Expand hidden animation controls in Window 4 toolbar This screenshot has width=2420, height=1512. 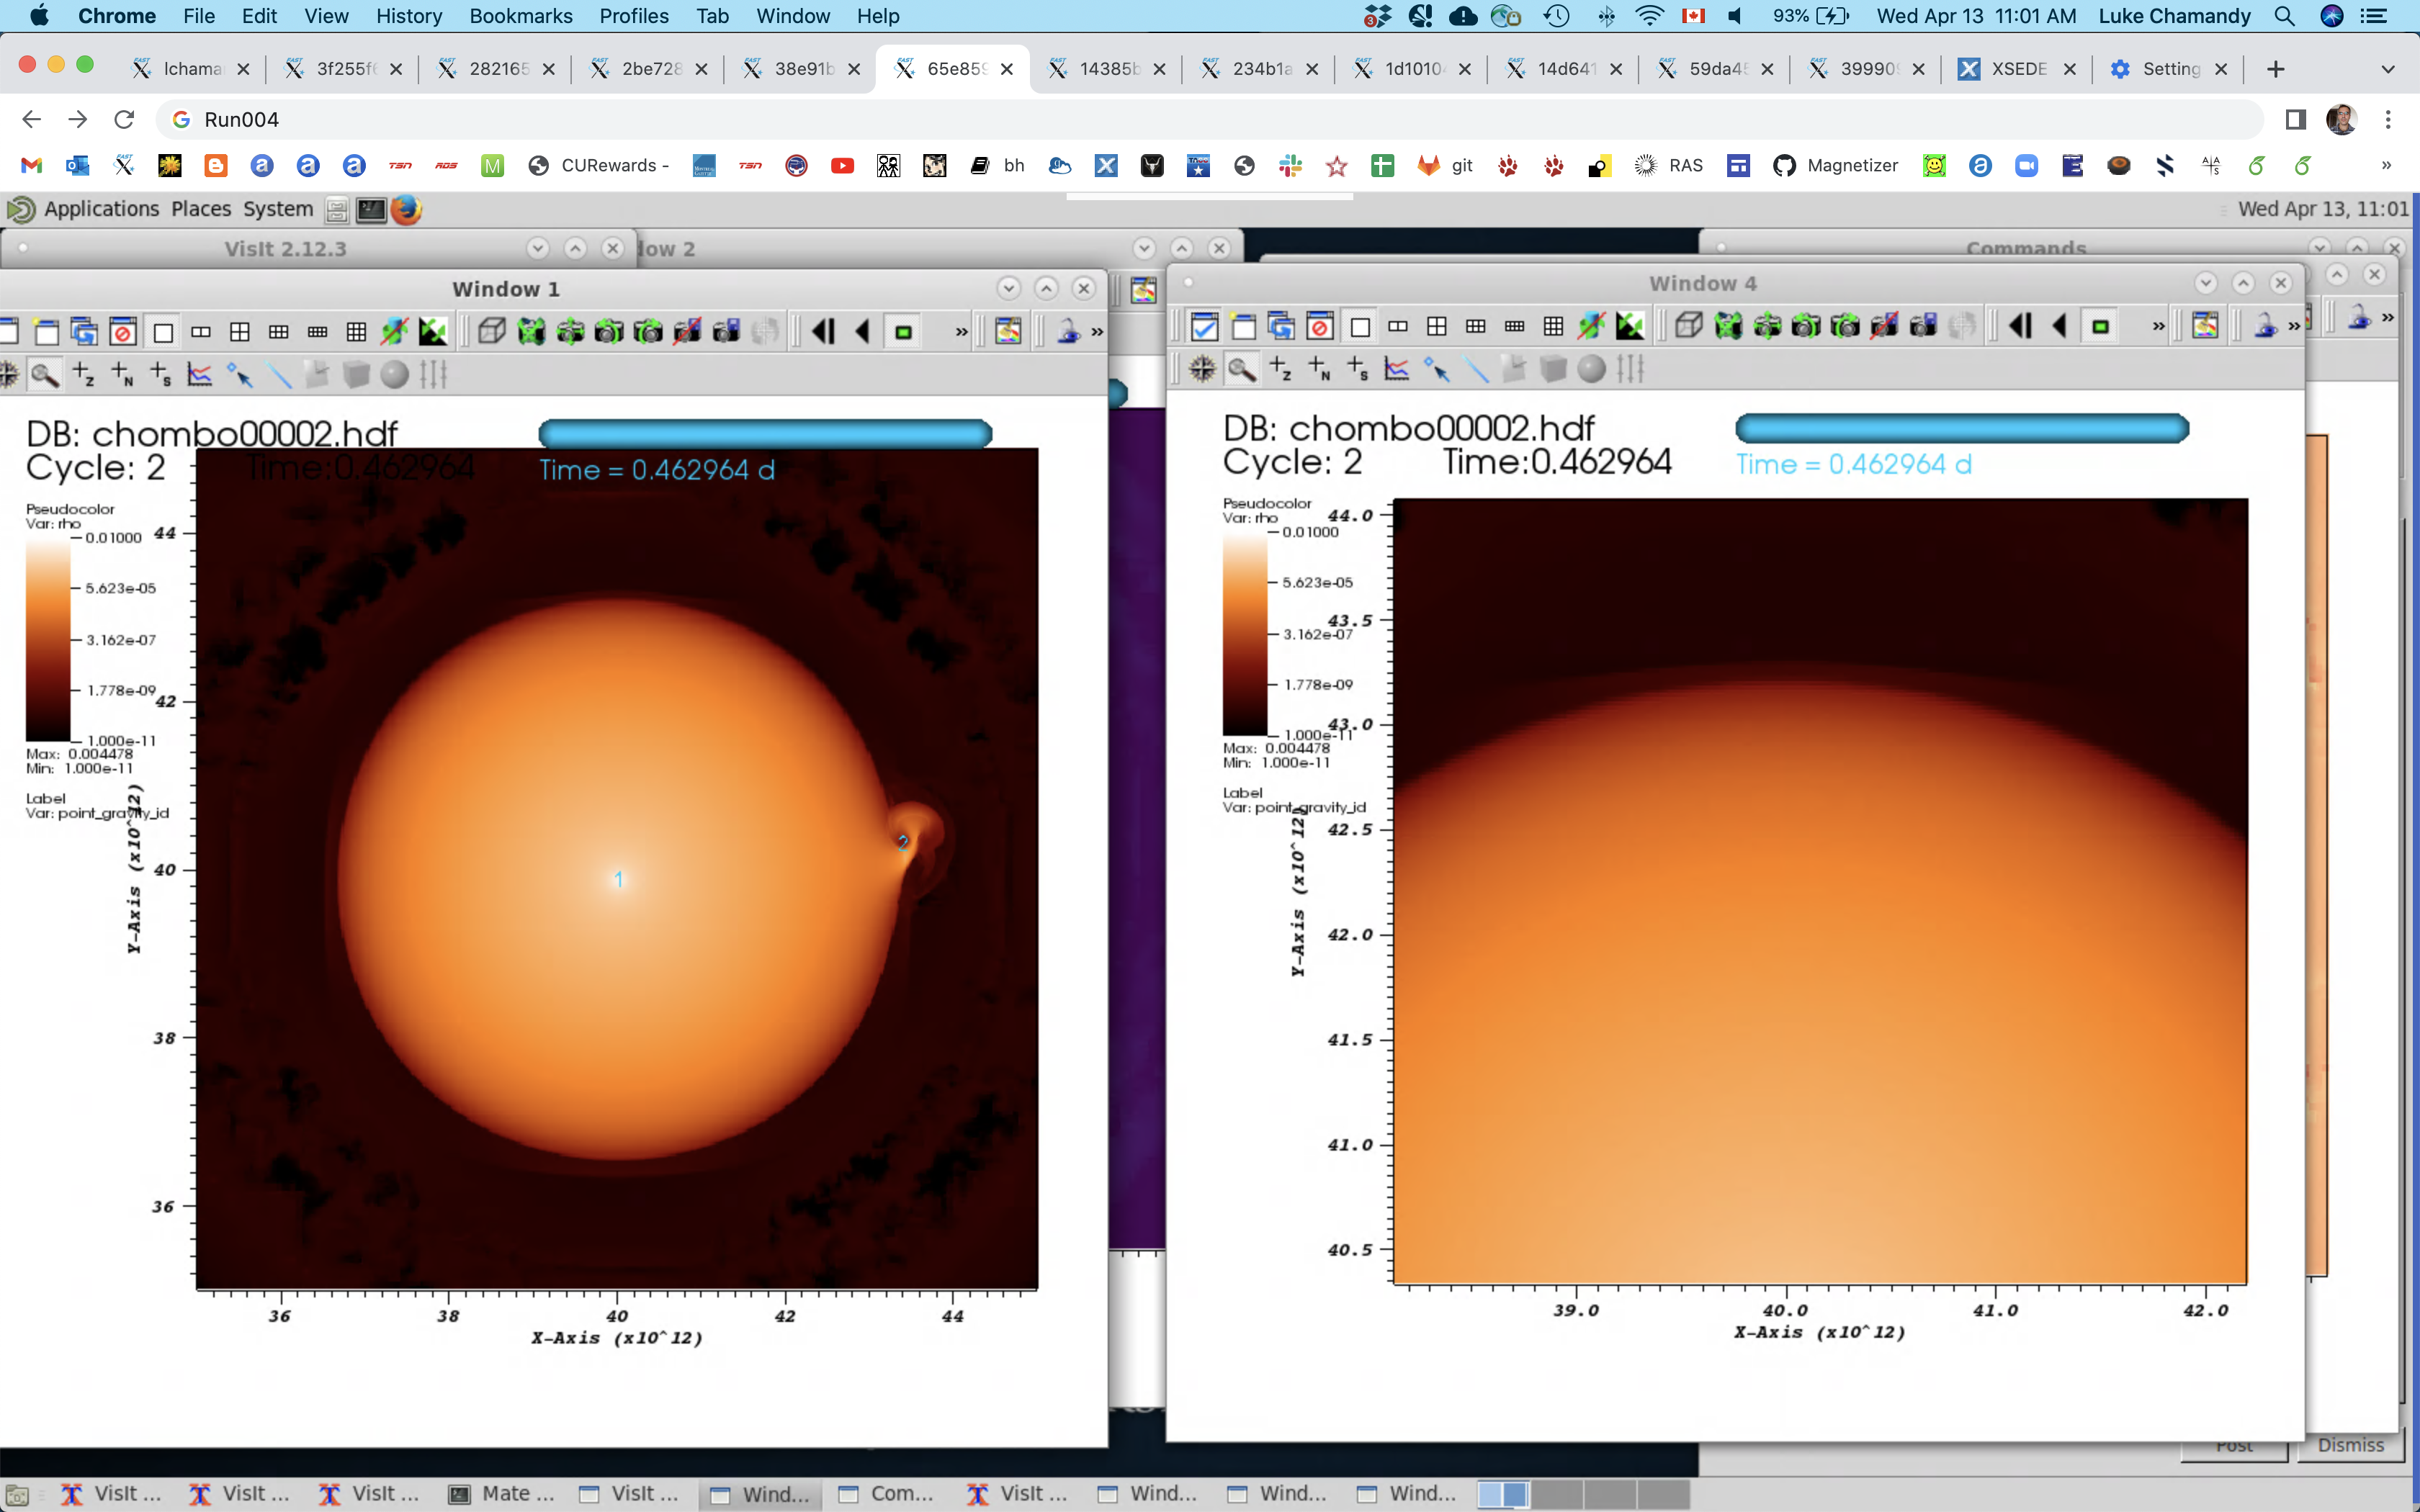[2158, 326]
